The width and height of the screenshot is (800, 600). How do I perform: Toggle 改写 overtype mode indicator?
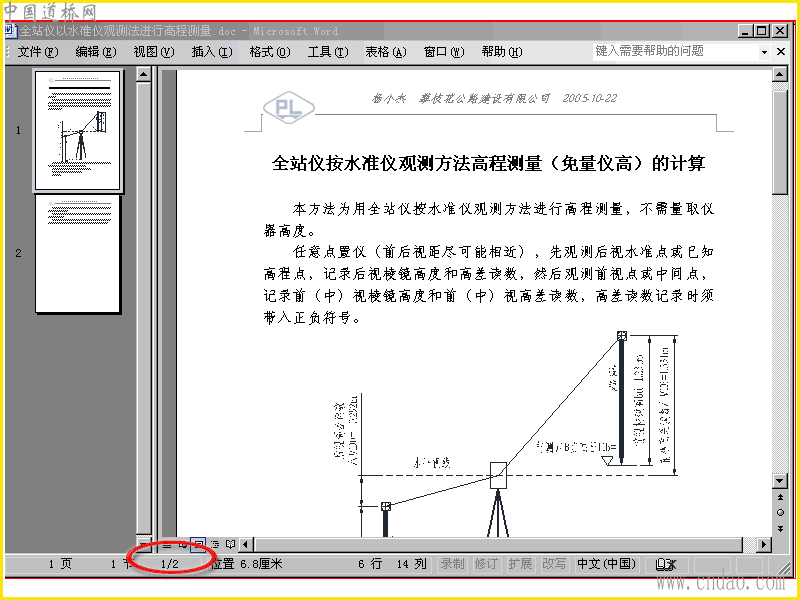554,564
